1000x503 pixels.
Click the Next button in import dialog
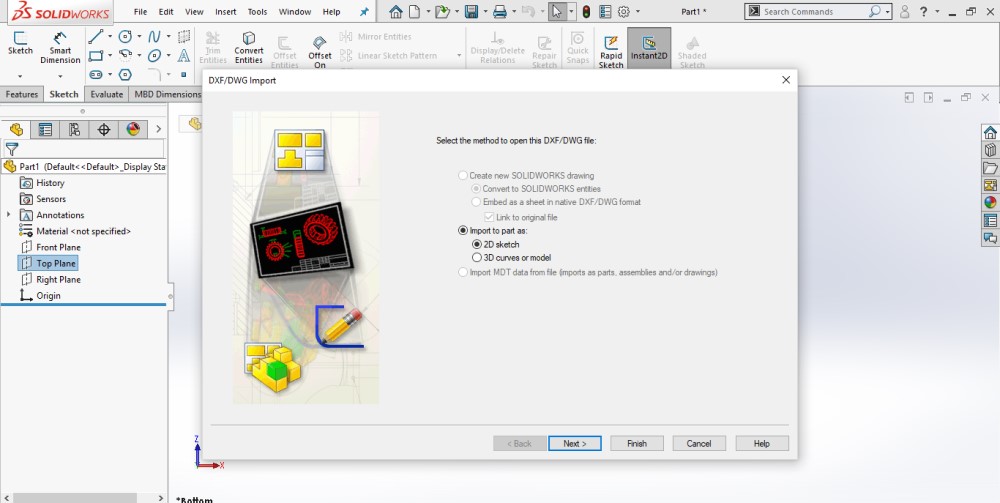click(x=575, y=443)
